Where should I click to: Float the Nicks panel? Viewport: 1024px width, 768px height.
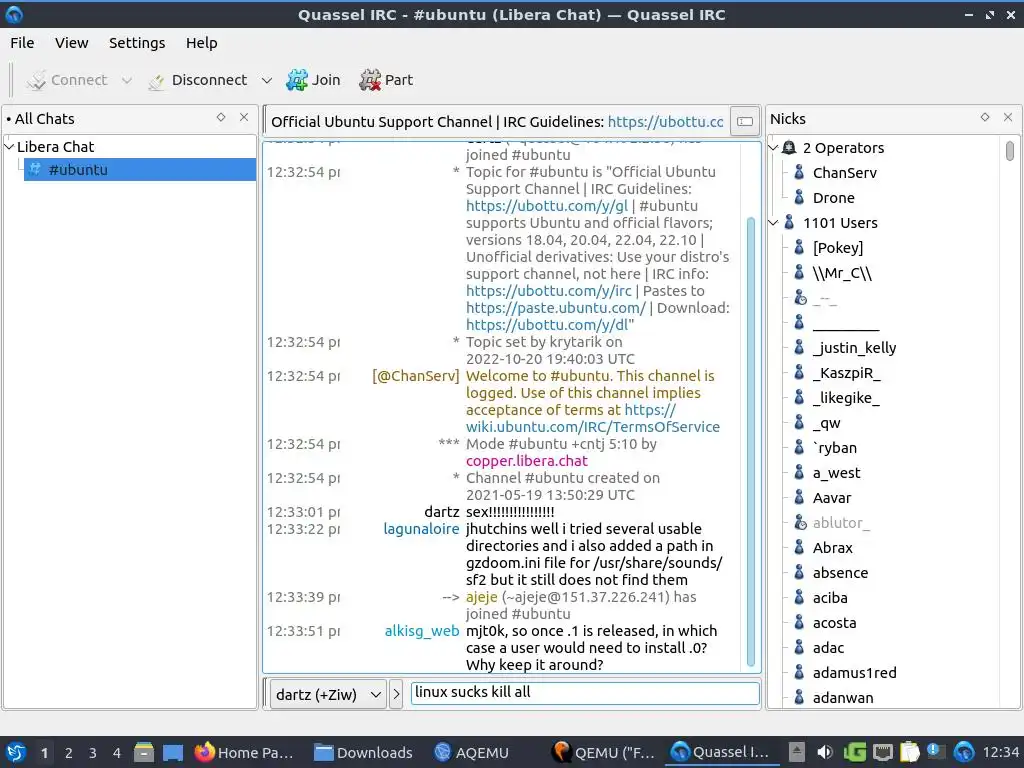click(985, 117)
